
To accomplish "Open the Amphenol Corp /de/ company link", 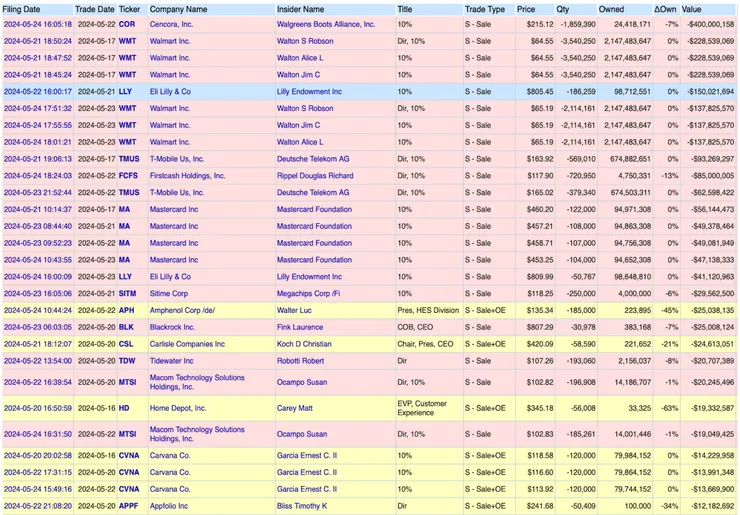I will pyautogui.click(x=182, y=310).
